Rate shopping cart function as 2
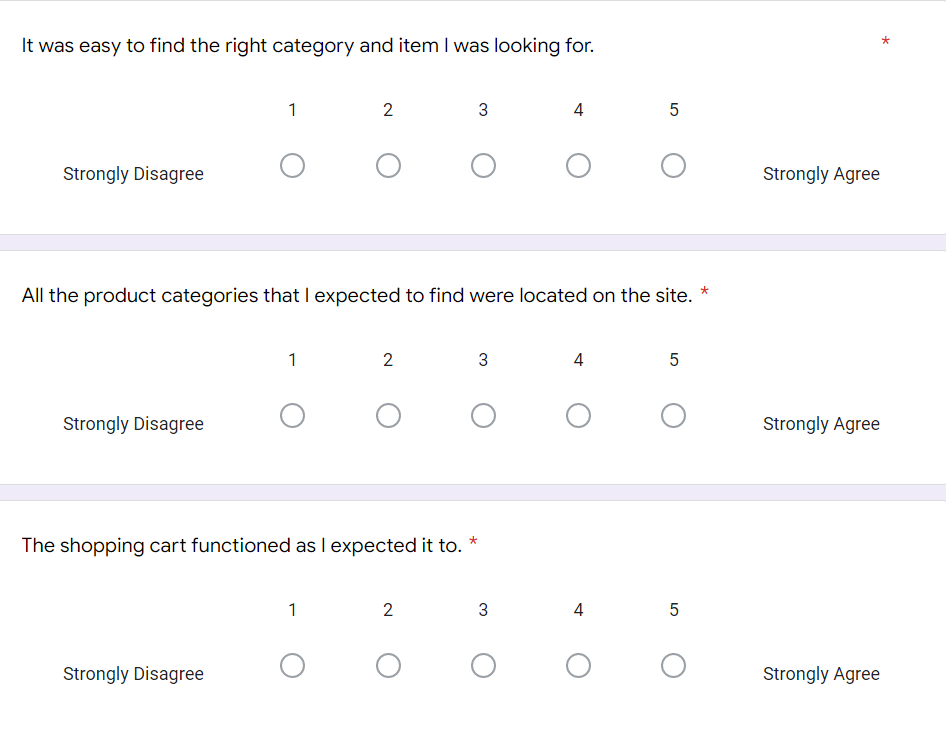This screenshot has width=946, height=732. pos(388,666)
